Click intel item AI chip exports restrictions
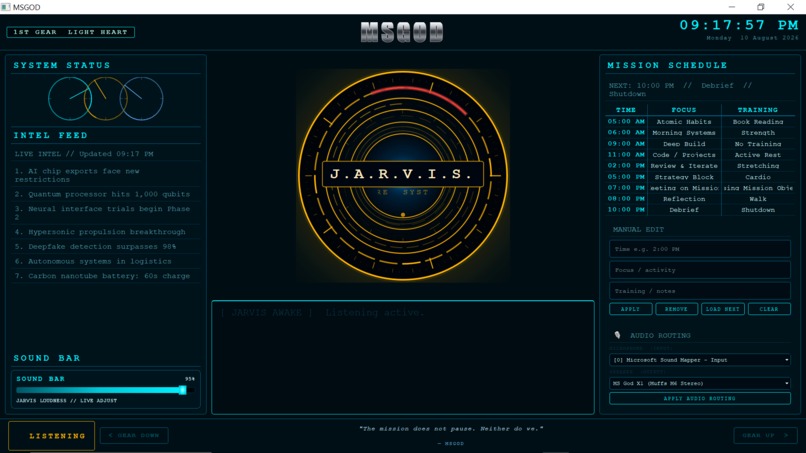806x453 pixels. (105, 175)
